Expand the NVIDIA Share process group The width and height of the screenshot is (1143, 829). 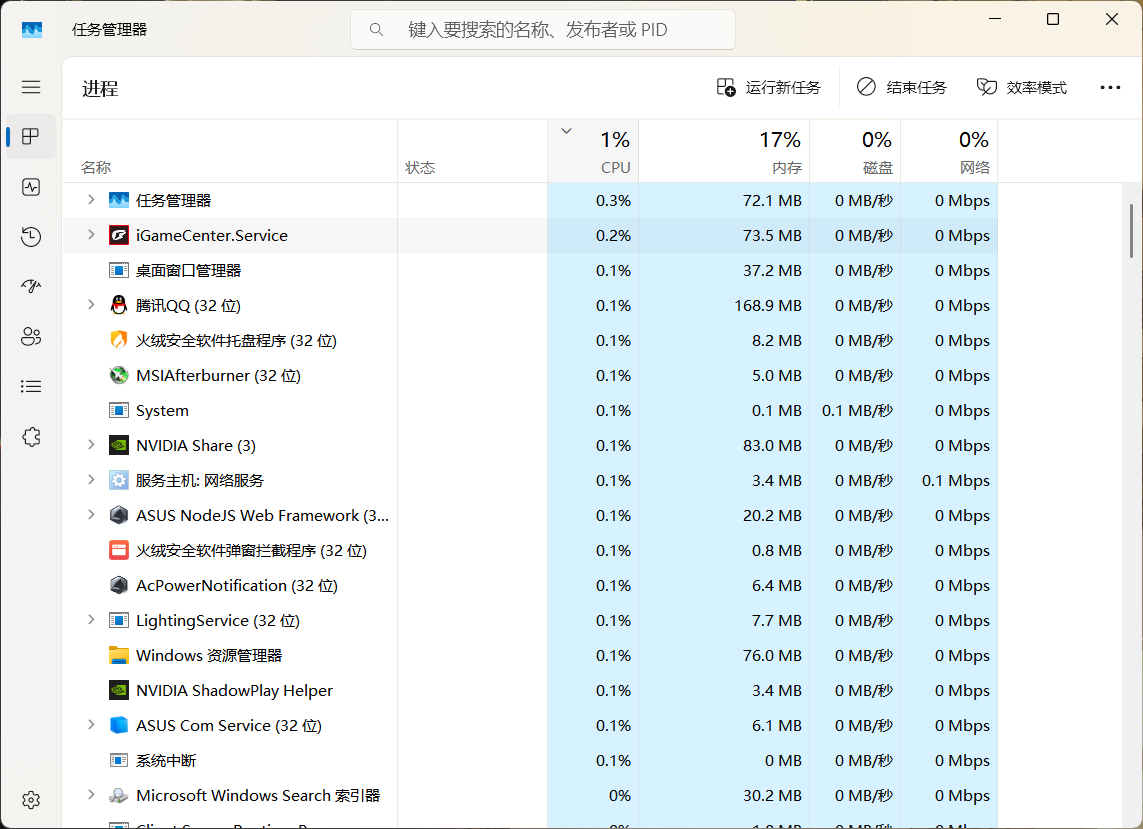(x=91, y=445)
